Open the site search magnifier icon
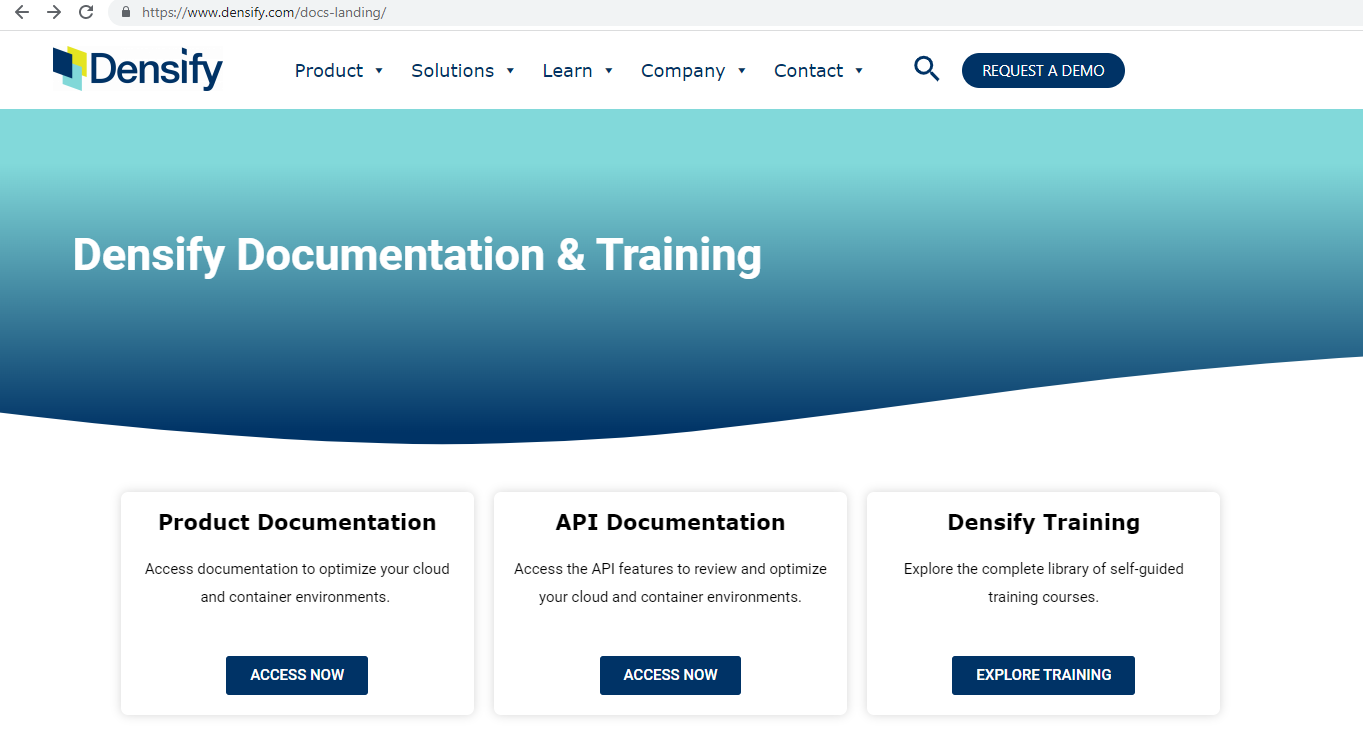Screen dimensions: 1363x744 (x=926, y=69)
